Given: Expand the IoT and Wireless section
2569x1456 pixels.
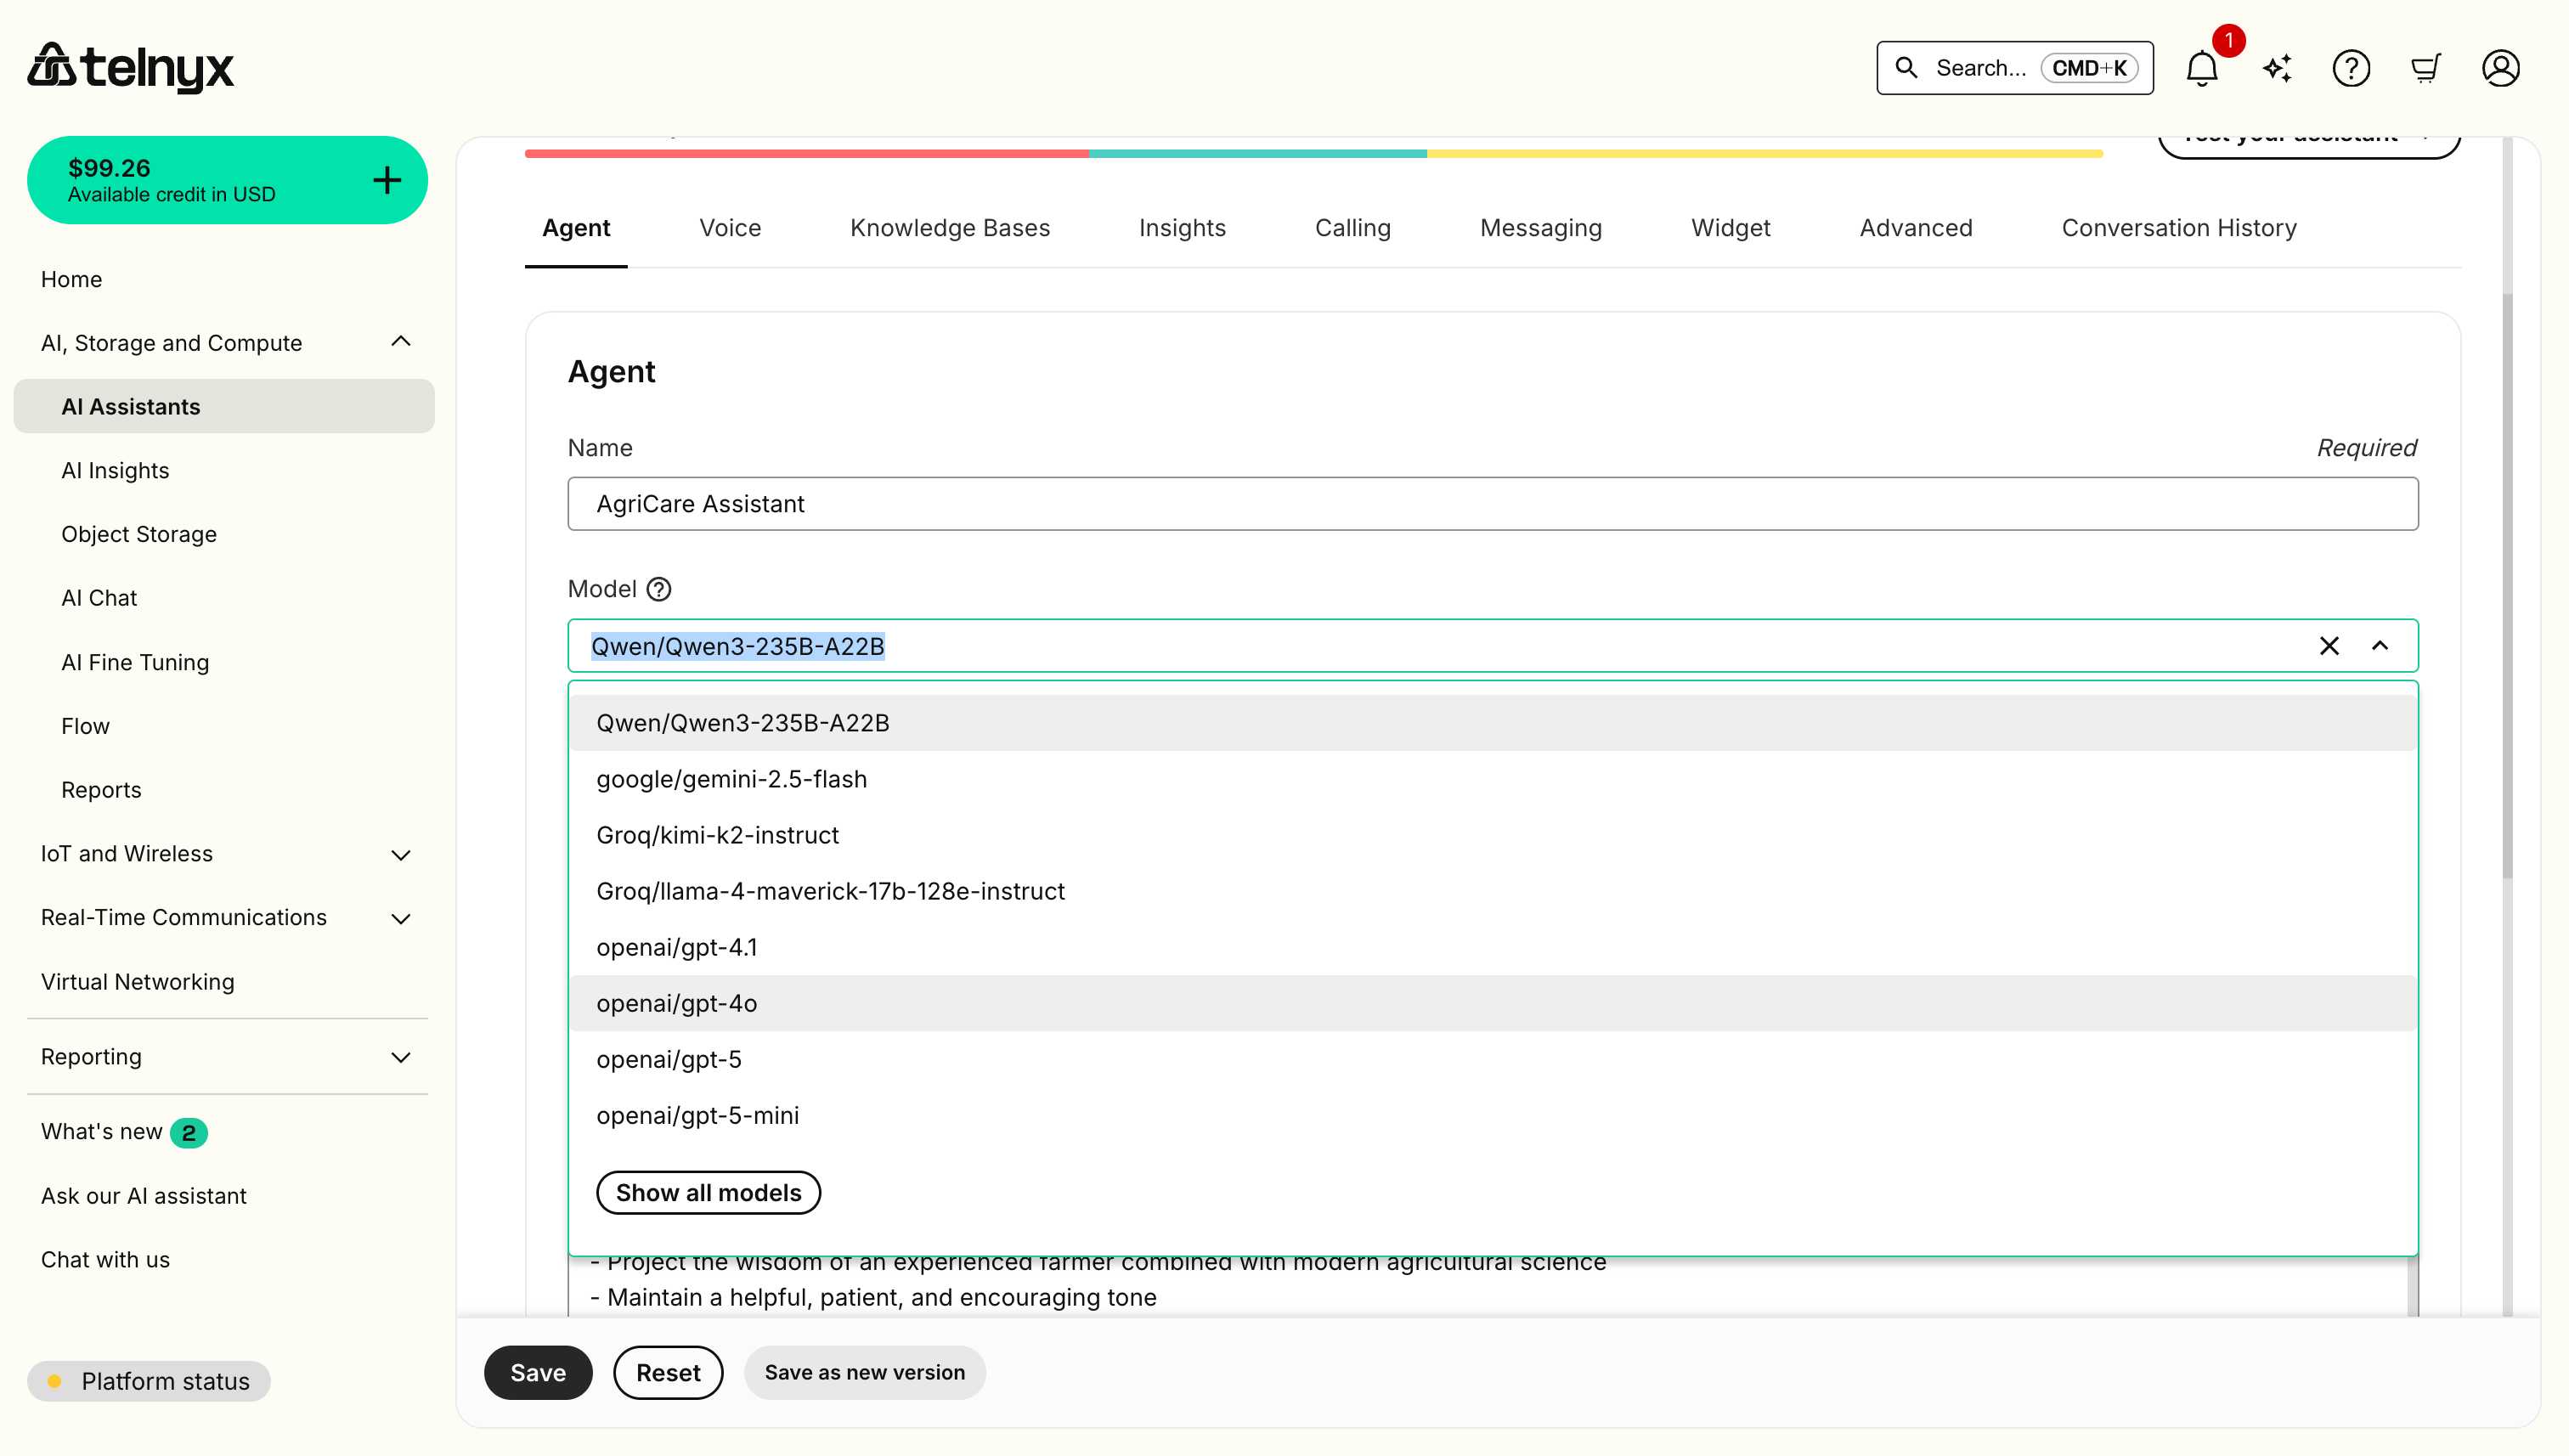Looking at the screenshot, I should coord(400,854).
